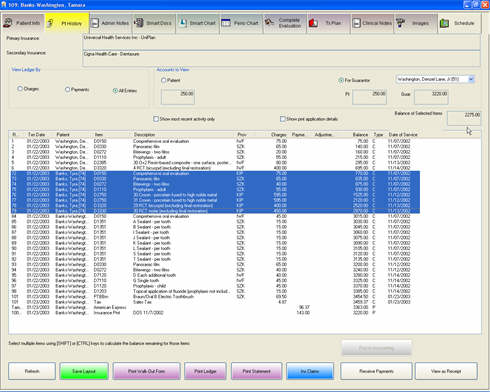Sort by the Tx Date column header
The height and width of the screenshot is (392, 490).
36,135
